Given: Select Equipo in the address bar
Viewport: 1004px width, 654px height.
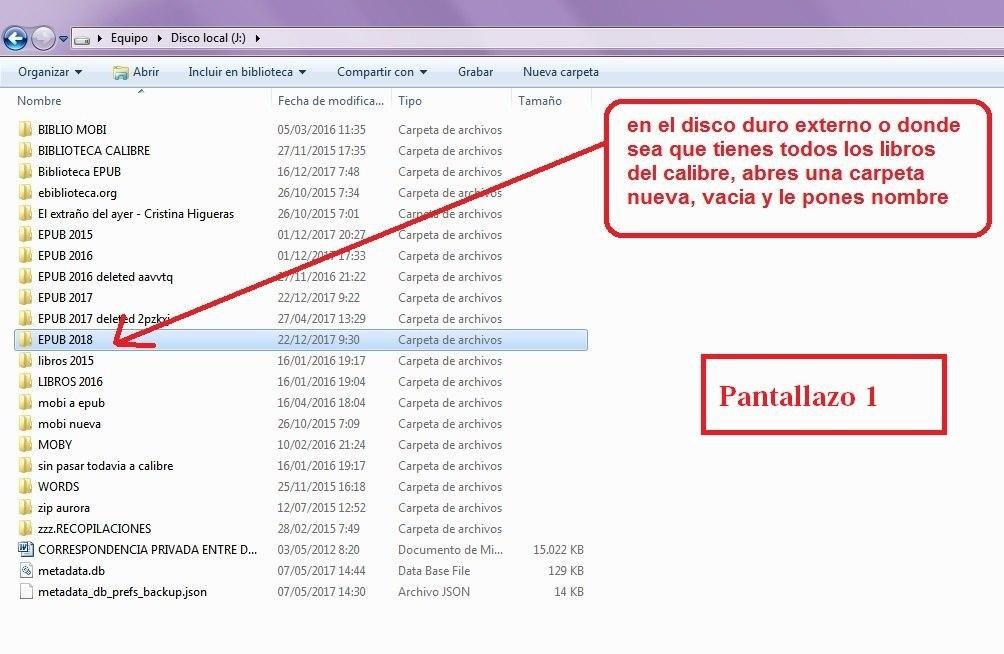Looking at the screenshot, I should 129,38.
